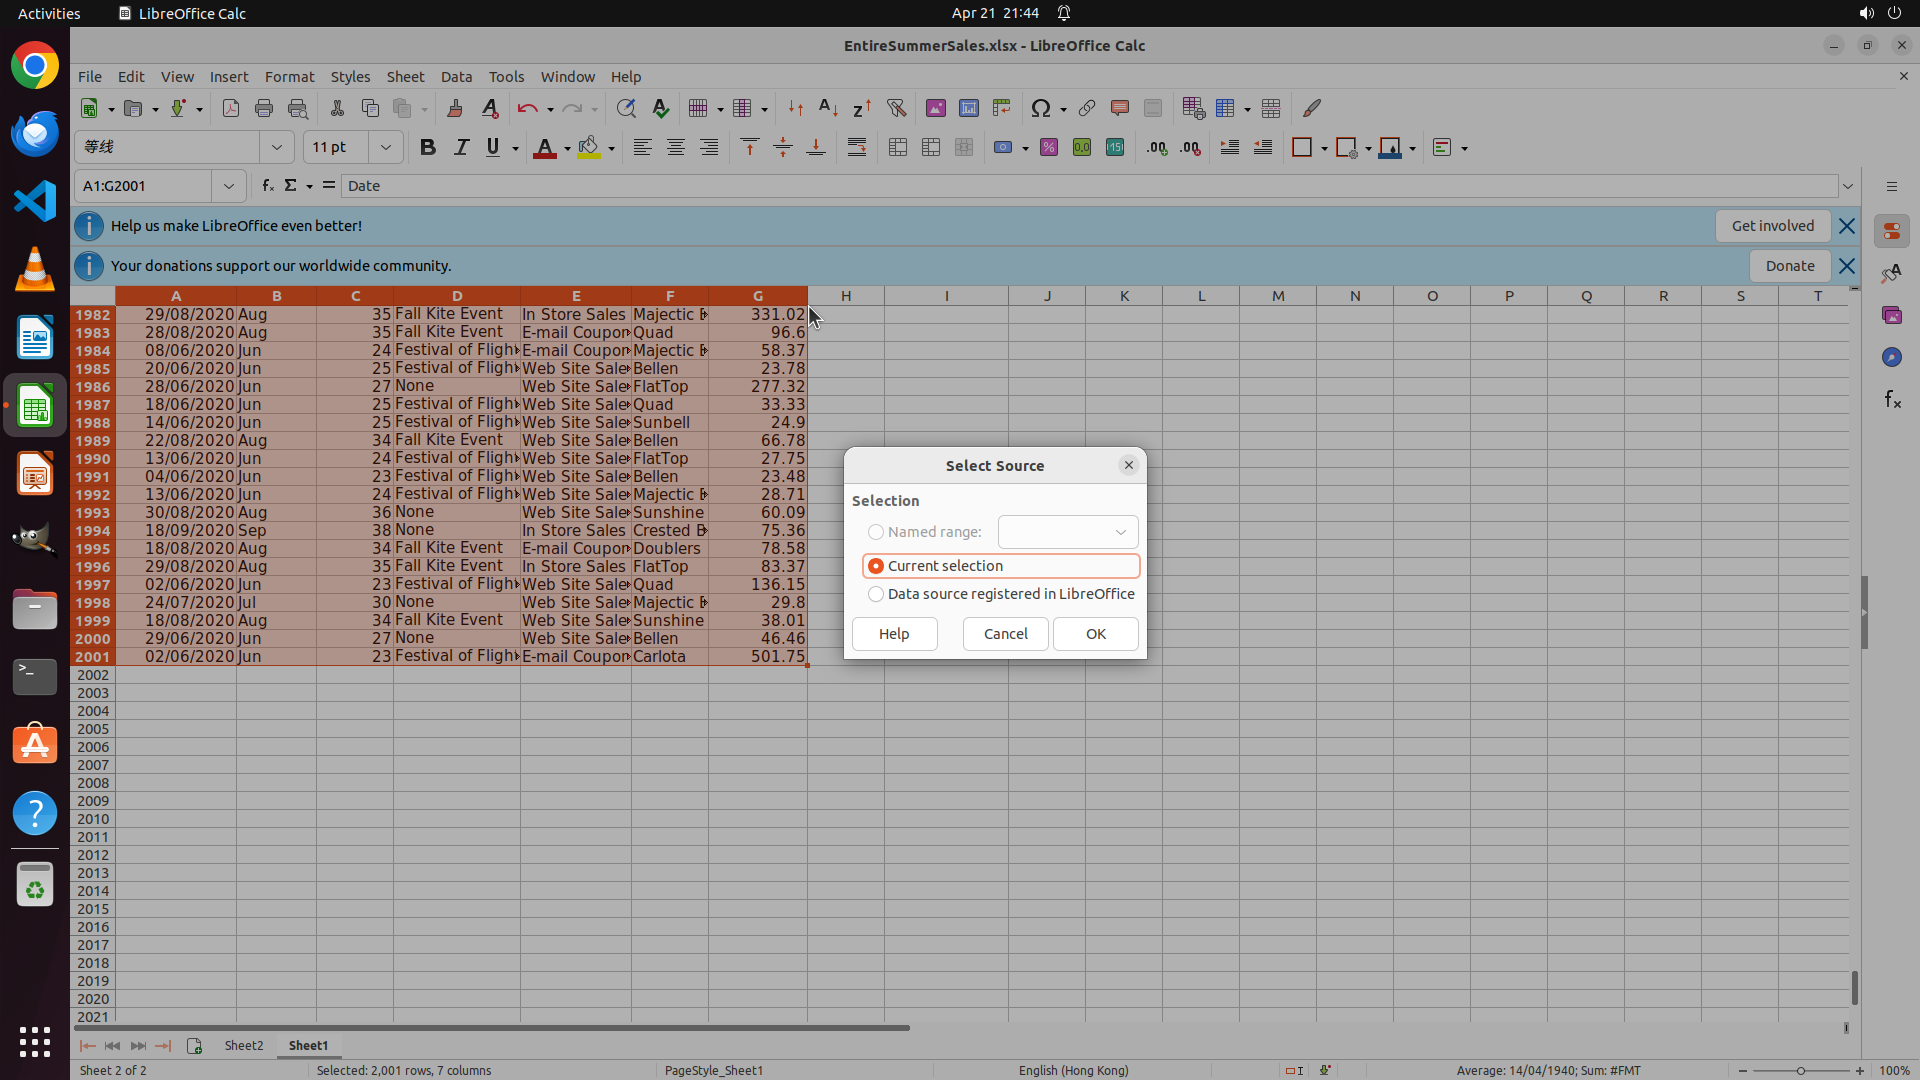Expand the Named range combo box
This screenshot has height=1080, width=1920.
[x=1120, y=532]
